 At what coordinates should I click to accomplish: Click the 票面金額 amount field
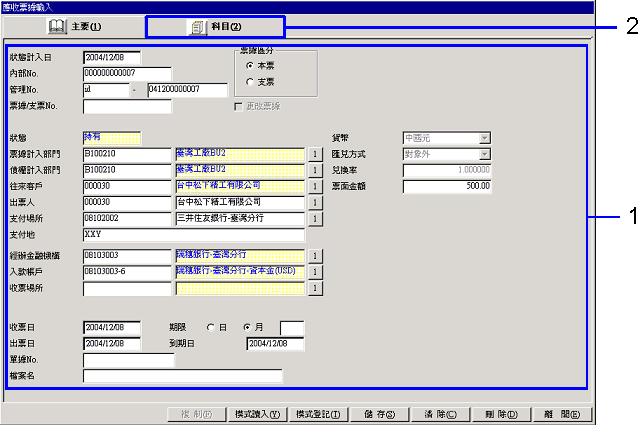coord(447,186)
